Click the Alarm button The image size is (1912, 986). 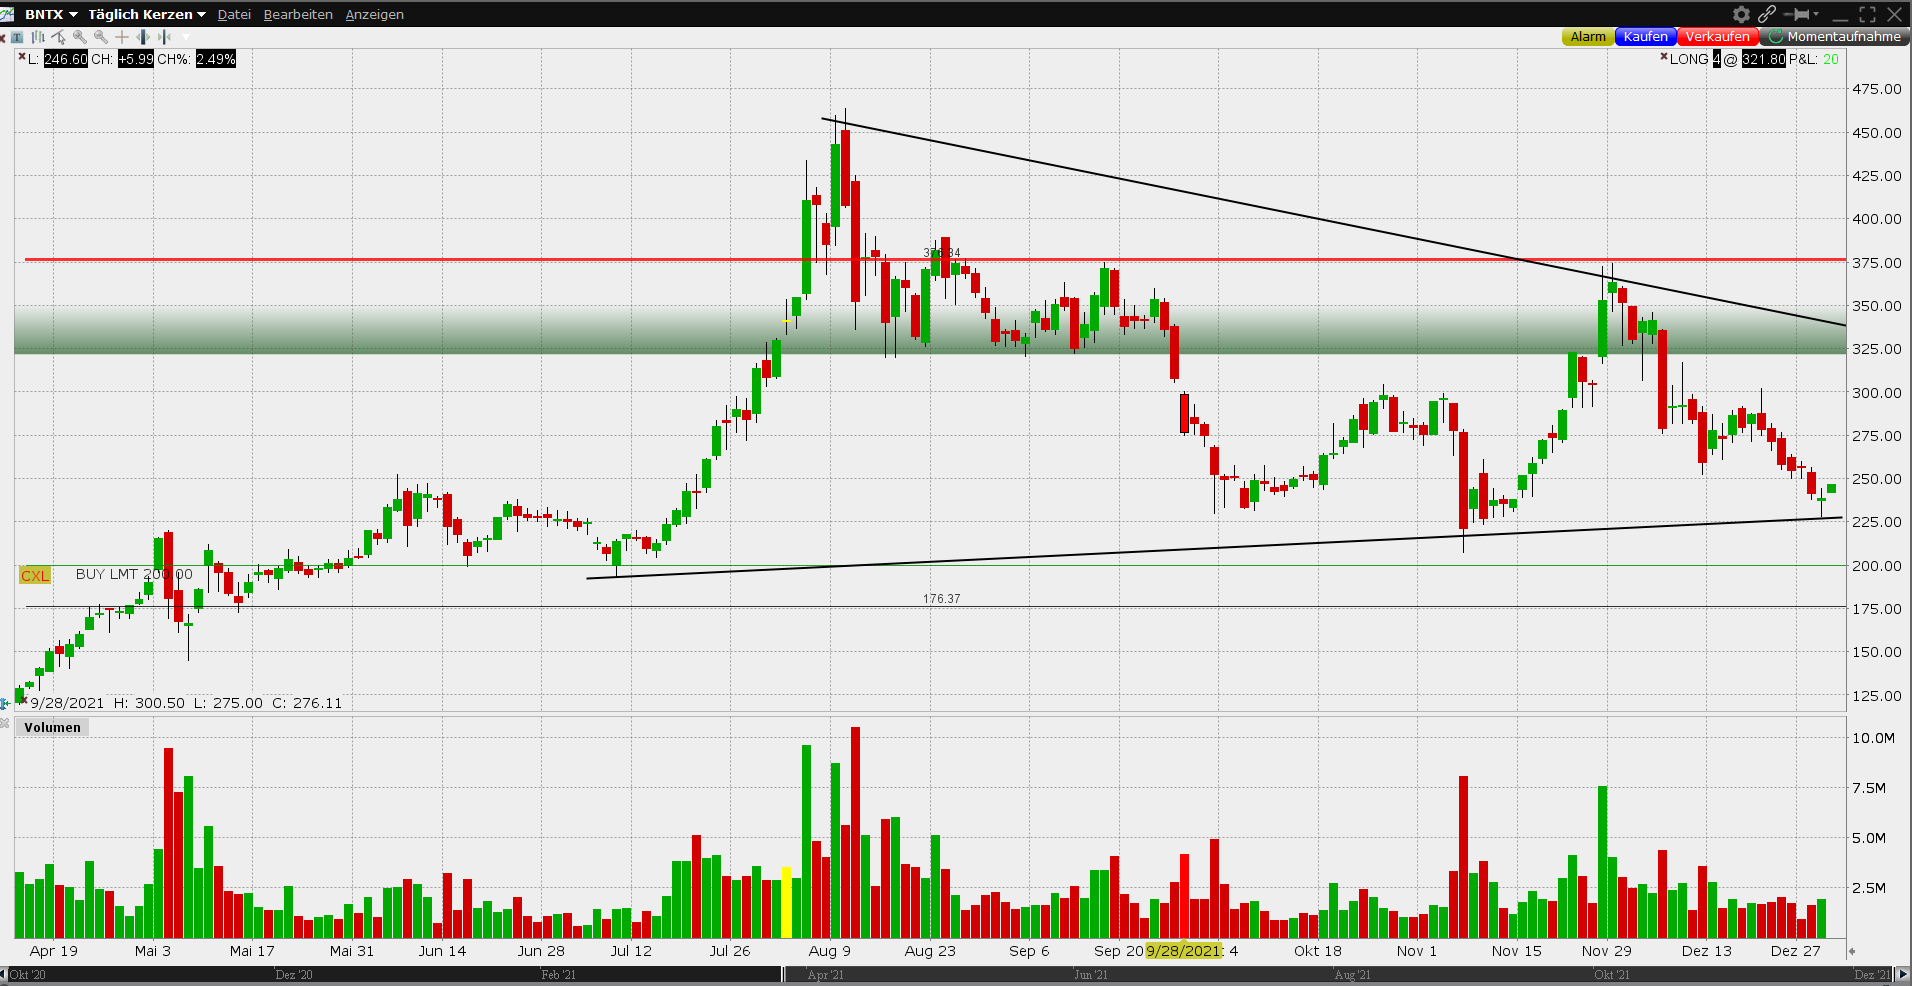click(1588, 37)
